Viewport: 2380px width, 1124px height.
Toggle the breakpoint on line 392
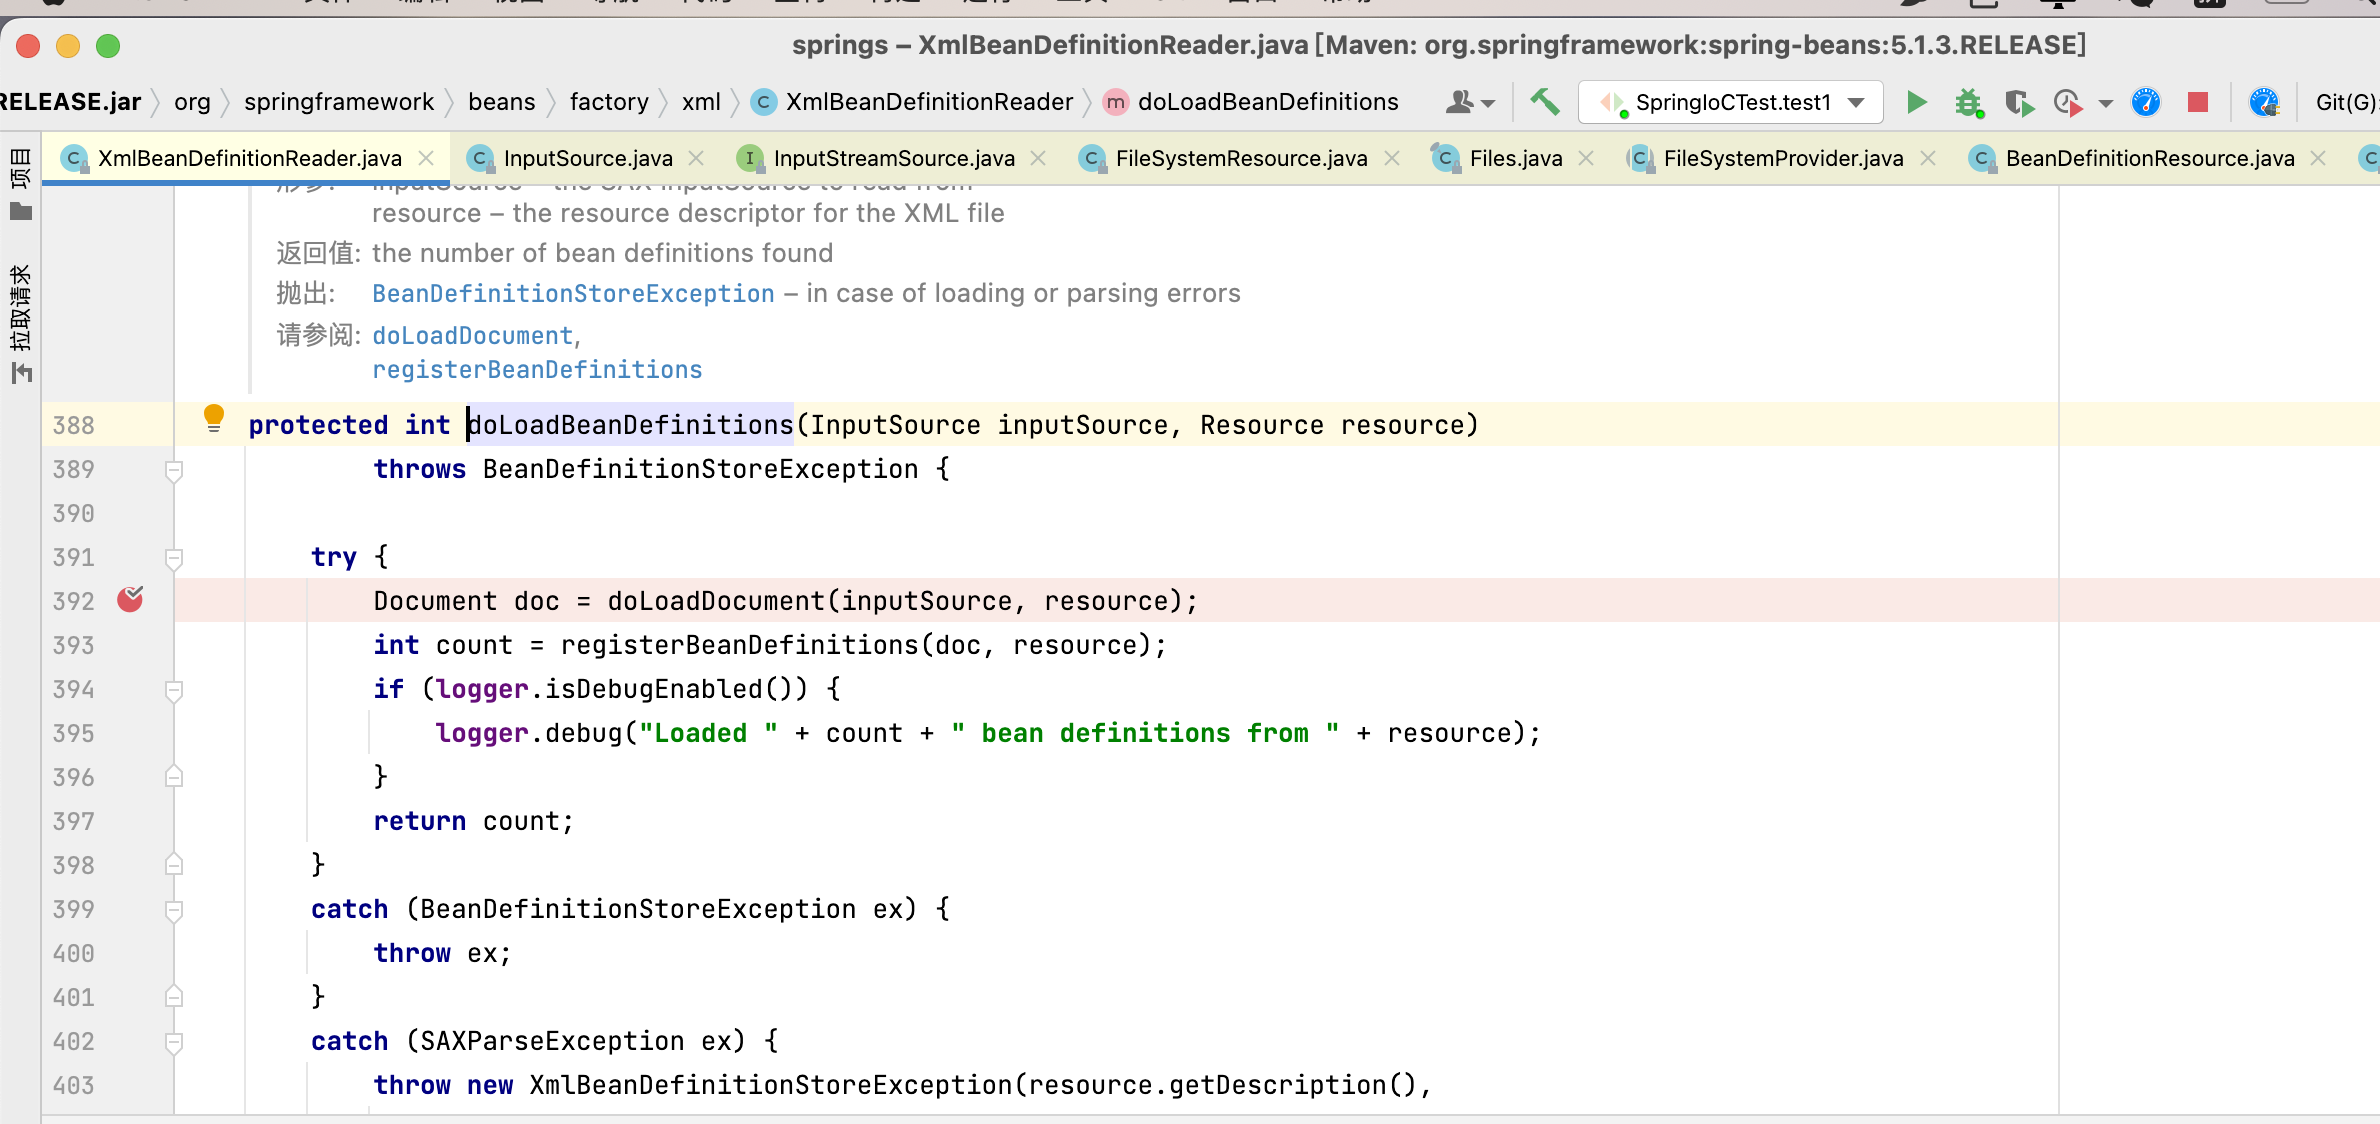(x=130, y=599)
